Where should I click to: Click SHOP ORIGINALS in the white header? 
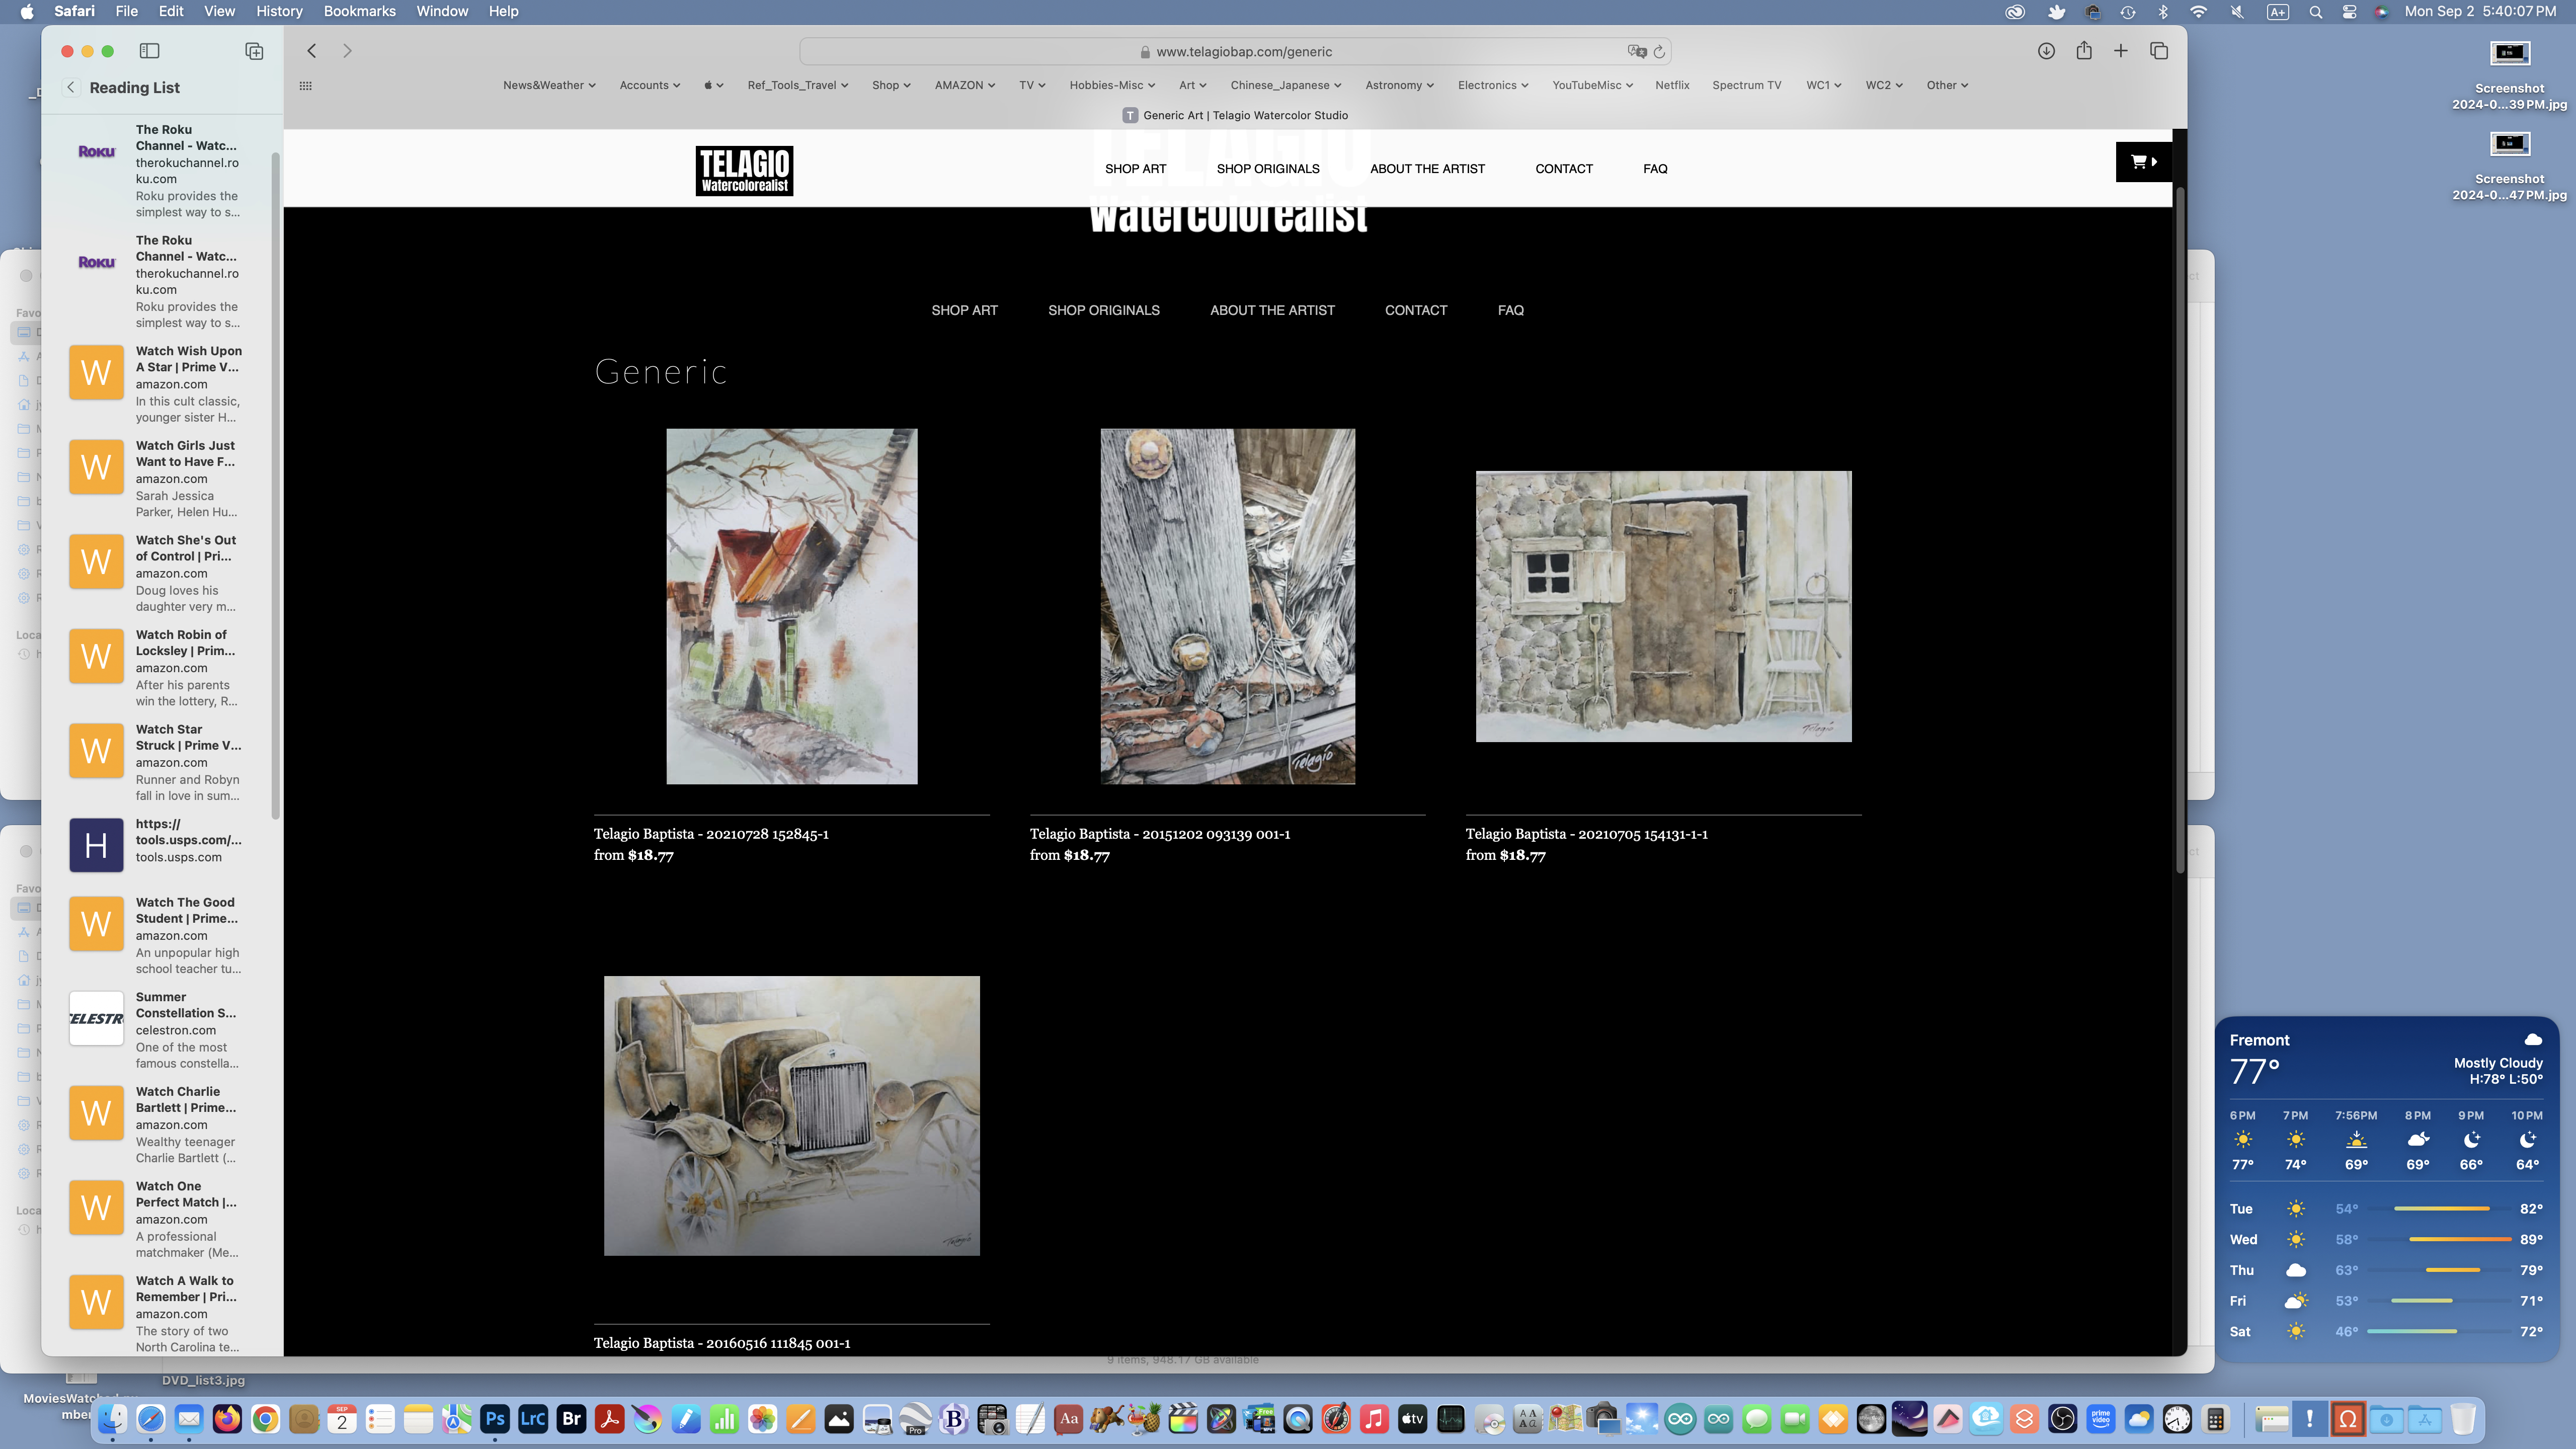1267,169
